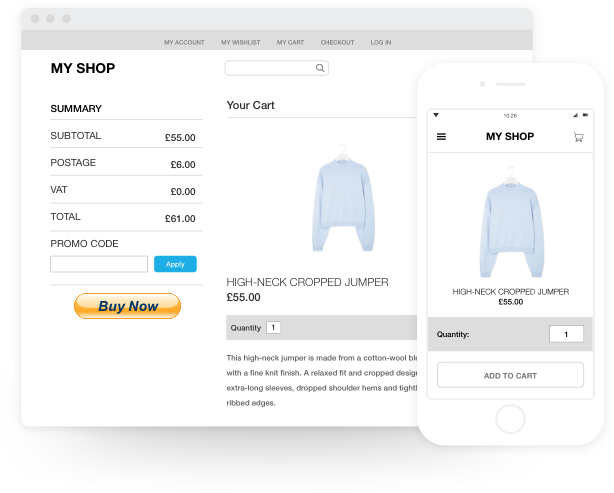
Task: Focus the Promo Code input field
Action: [x=99, y=264]
